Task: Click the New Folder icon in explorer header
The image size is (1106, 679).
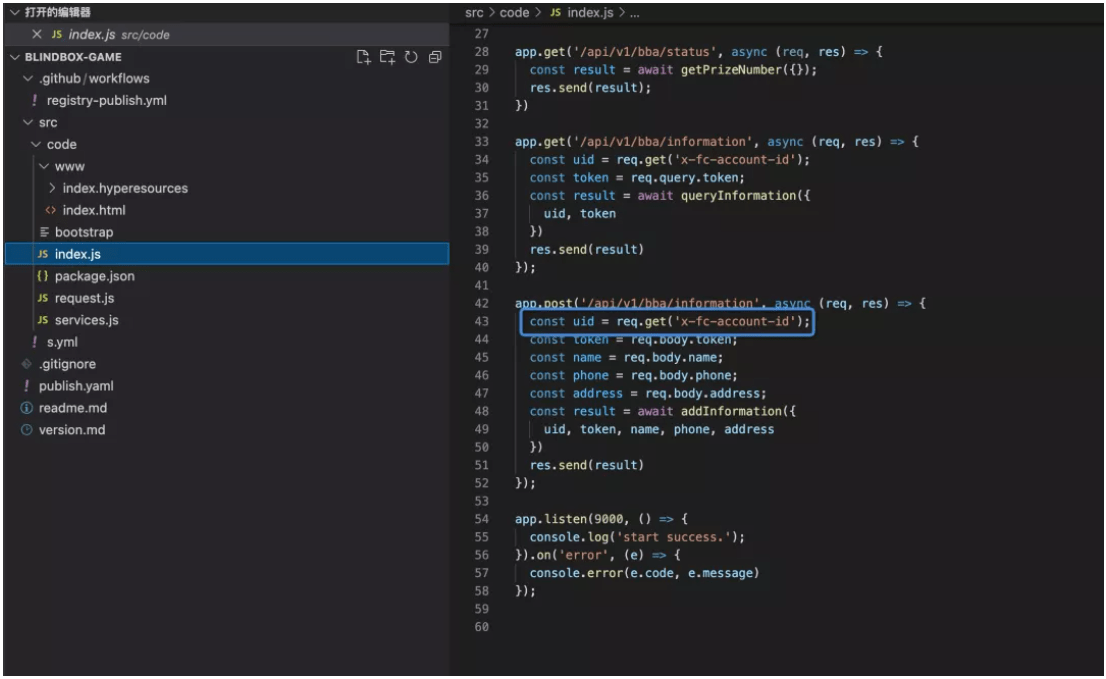Action: (387, 57)
